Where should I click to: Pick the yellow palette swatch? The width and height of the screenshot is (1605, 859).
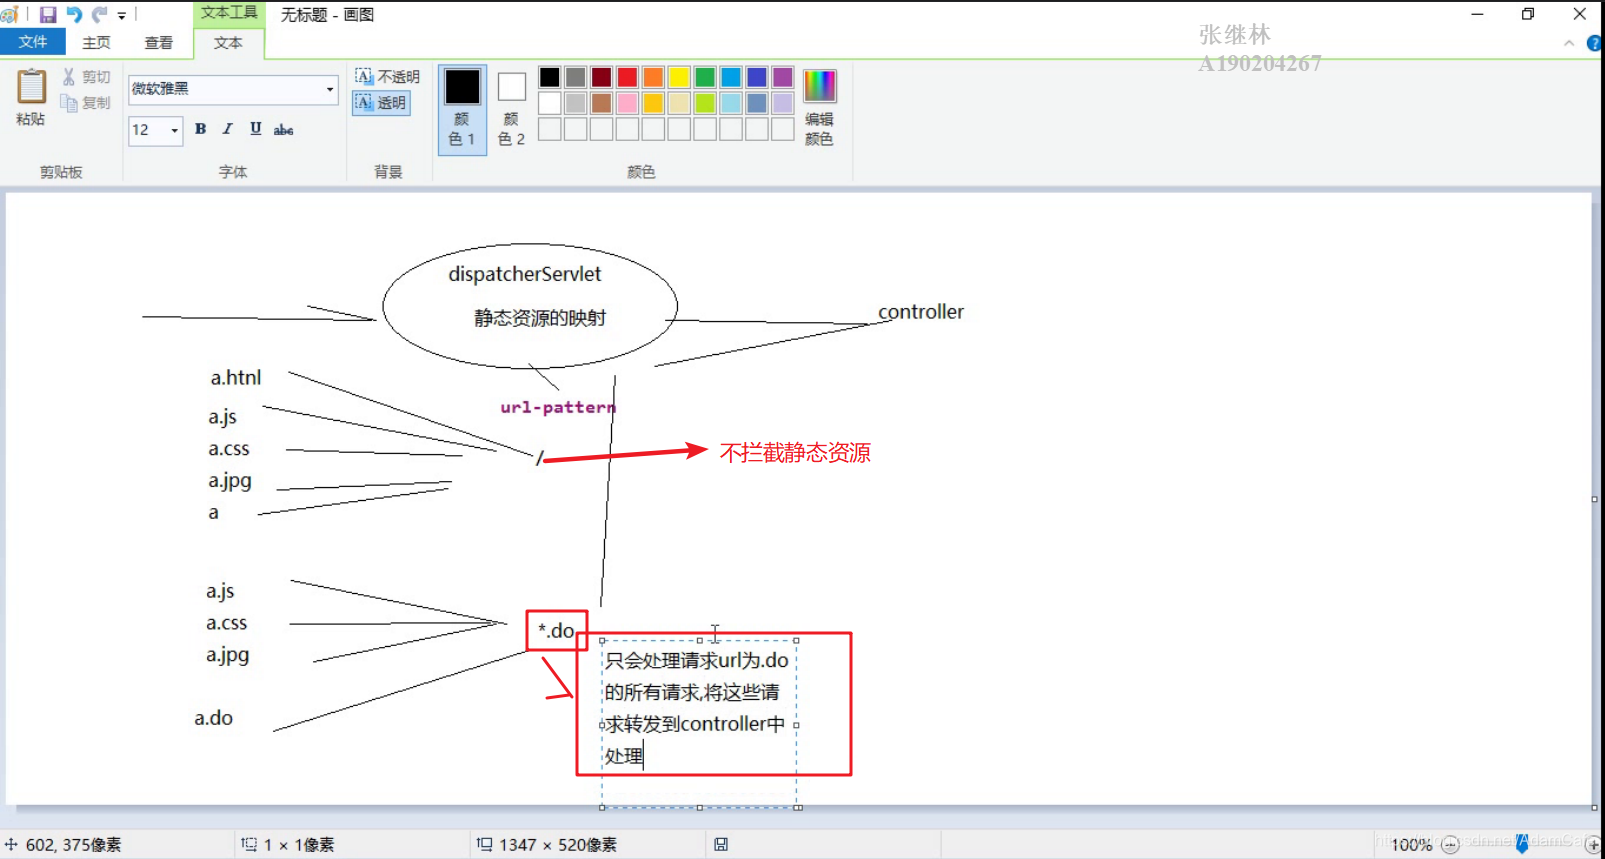click(x=680, y=77)
